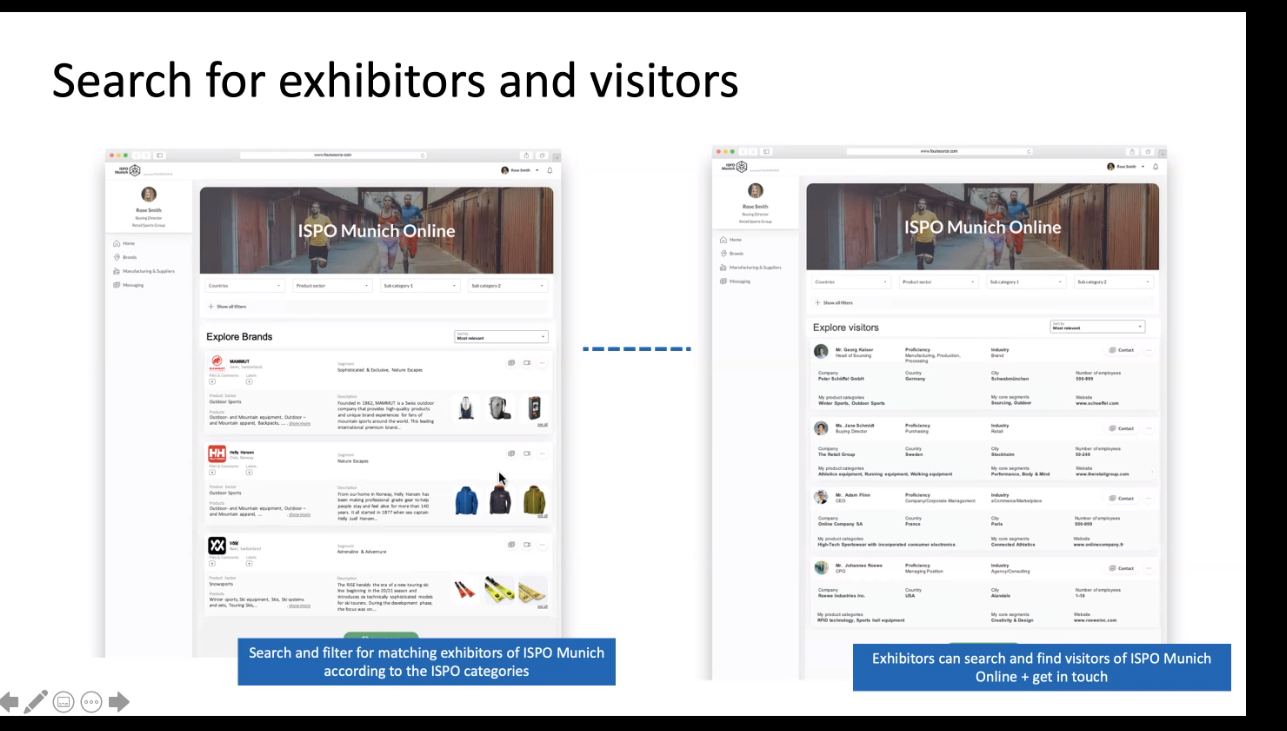Click Helly Hansen brand logo
The width and height of the screenshot is (1287, 731).
click(217, 454)
